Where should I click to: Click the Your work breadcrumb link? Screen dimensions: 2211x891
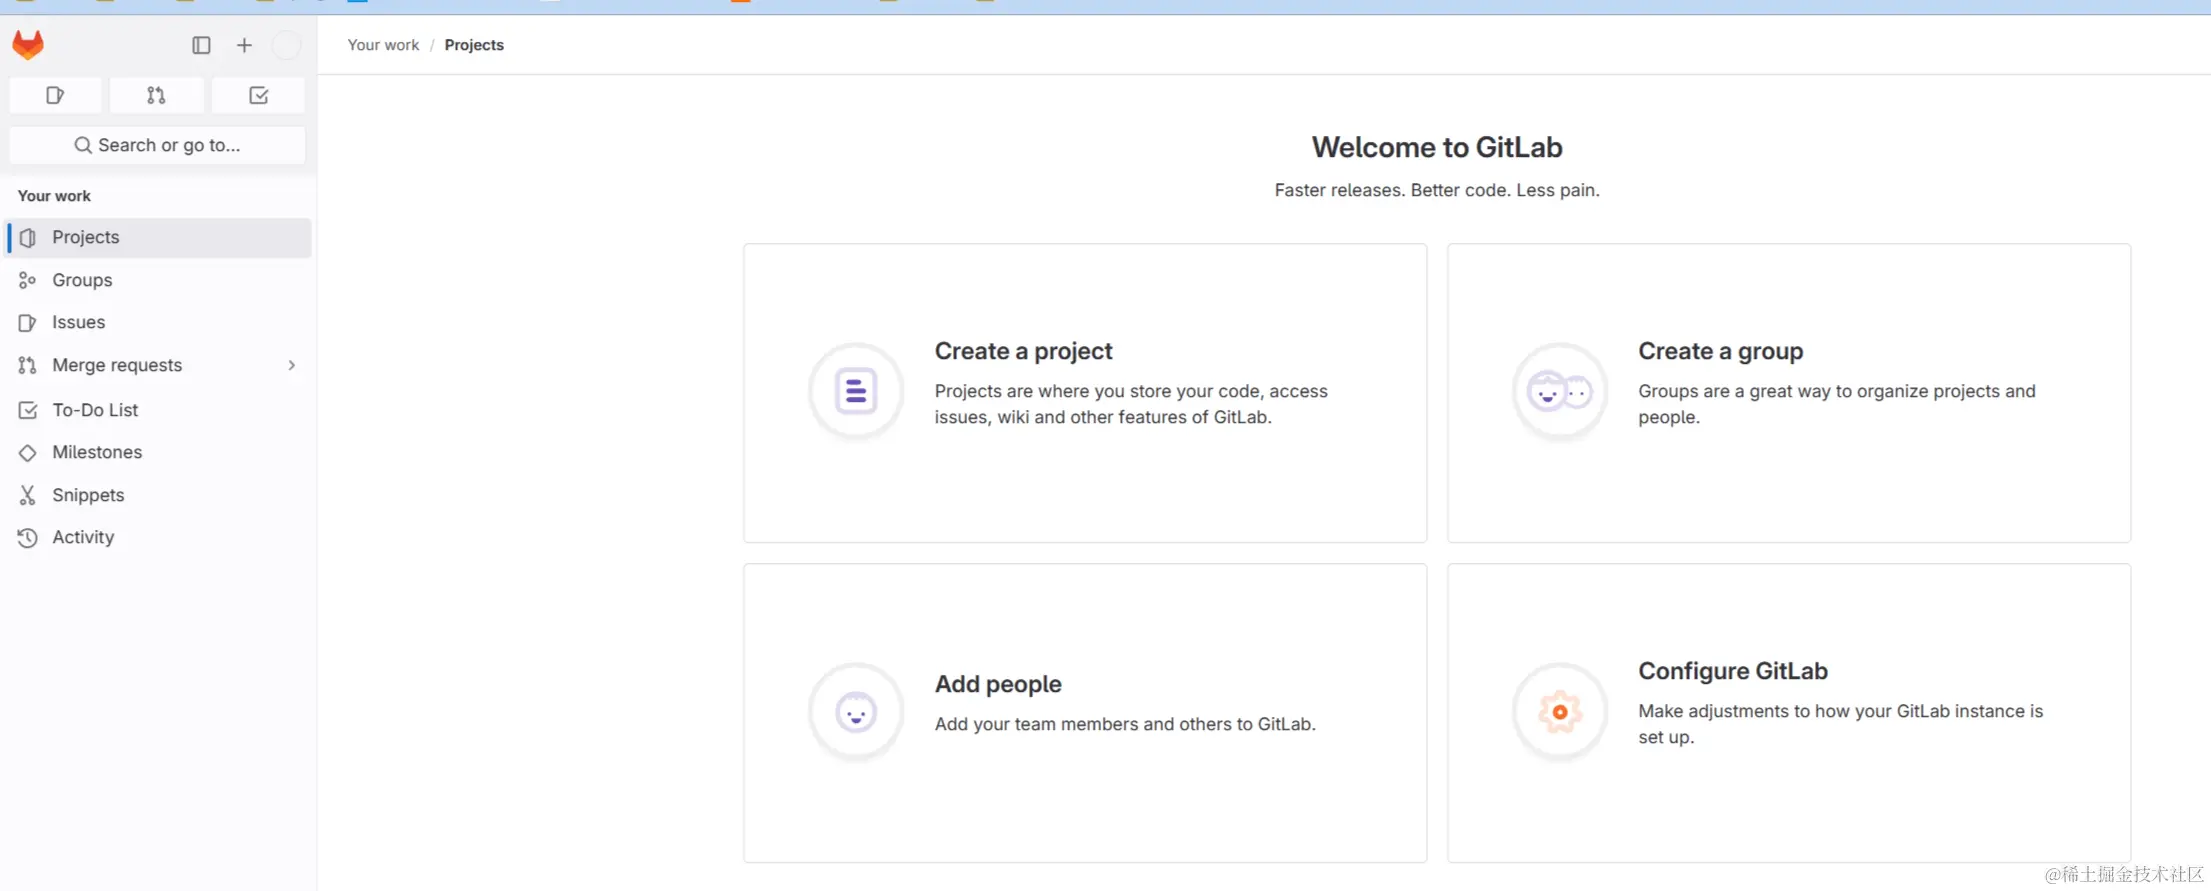[383, 45]
